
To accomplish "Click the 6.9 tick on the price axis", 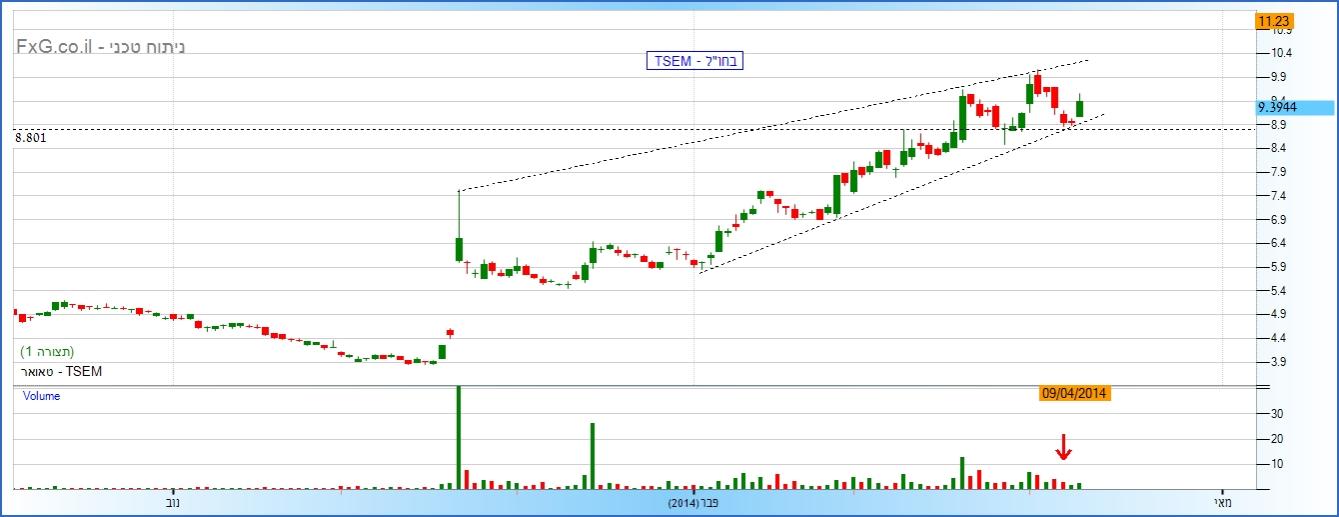I will pyautogui.click(x=1277, y=219).
